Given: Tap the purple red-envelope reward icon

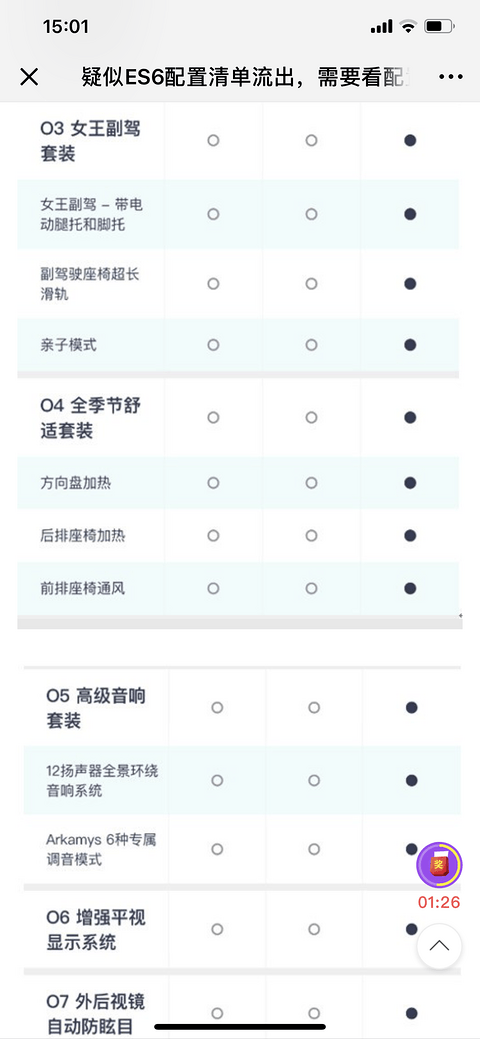Looking at the screenshot, I should (438, 865).
